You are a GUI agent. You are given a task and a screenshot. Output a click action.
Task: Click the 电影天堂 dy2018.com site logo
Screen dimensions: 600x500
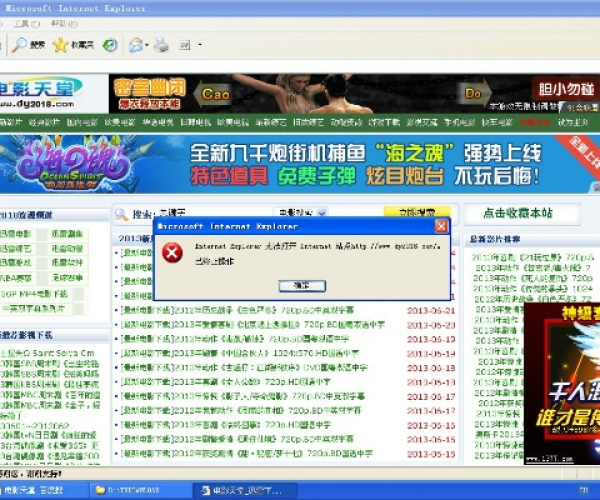pyautogui.click(x=41, y=93)
